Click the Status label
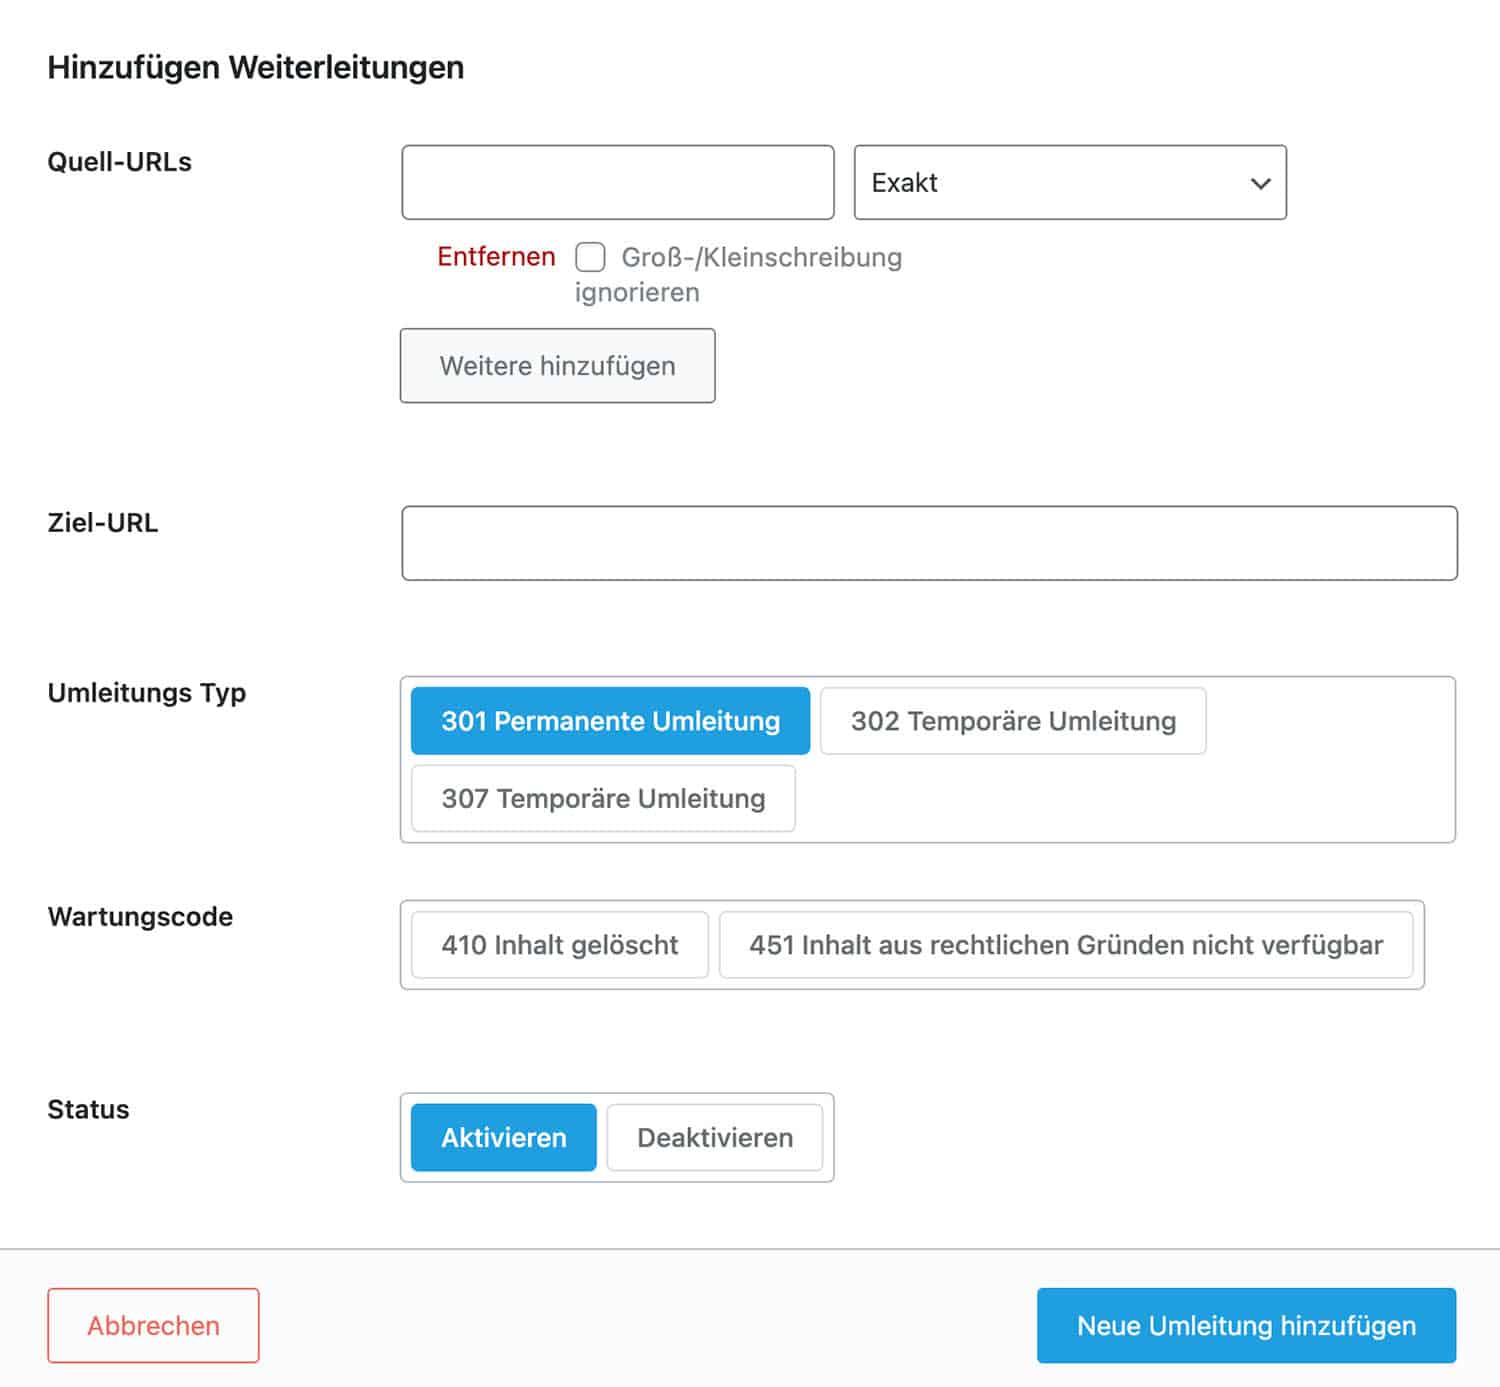Viewport: 1500px width, 1387px height. click(x=88, y=1110)
